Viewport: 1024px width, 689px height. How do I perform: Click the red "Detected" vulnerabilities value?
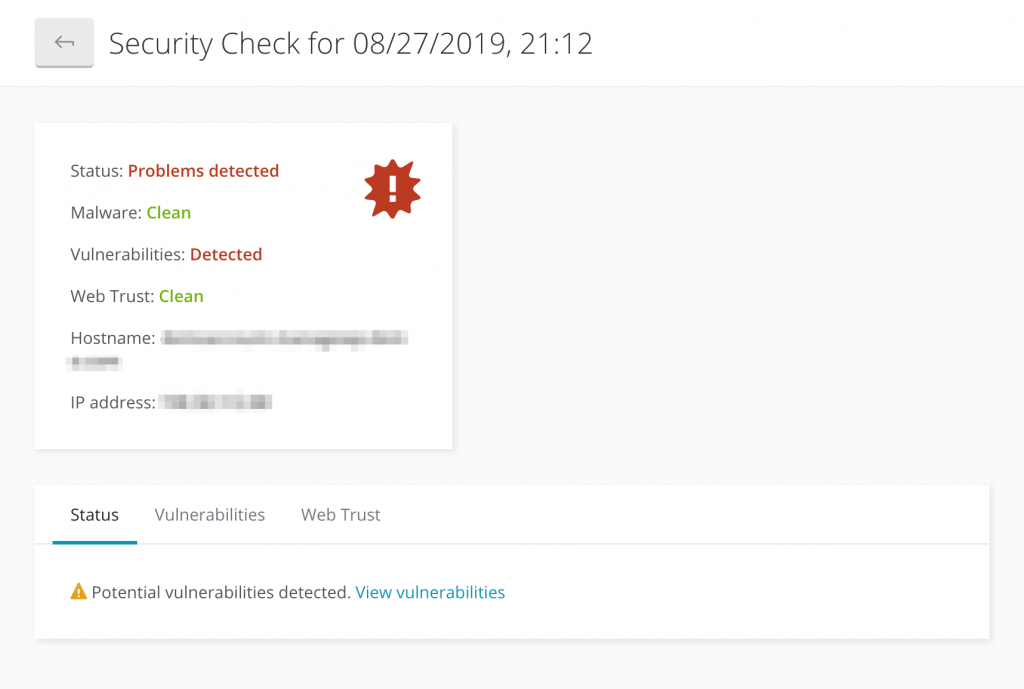[x=226, y=255]
